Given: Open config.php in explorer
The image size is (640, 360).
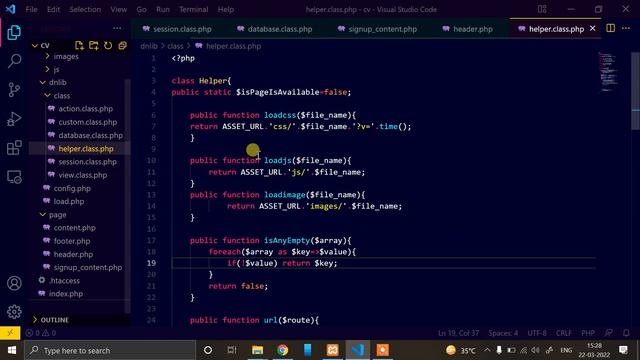Looking at the screenshot, I should click(x=72, y=188).
